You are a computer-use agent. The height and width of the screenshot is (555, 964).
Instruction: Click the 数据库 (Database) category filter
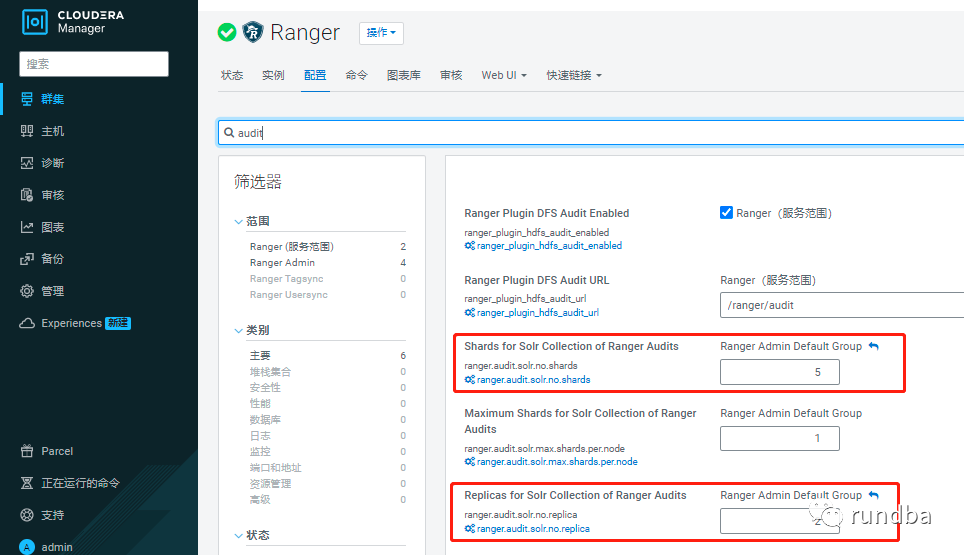point(265,419)
